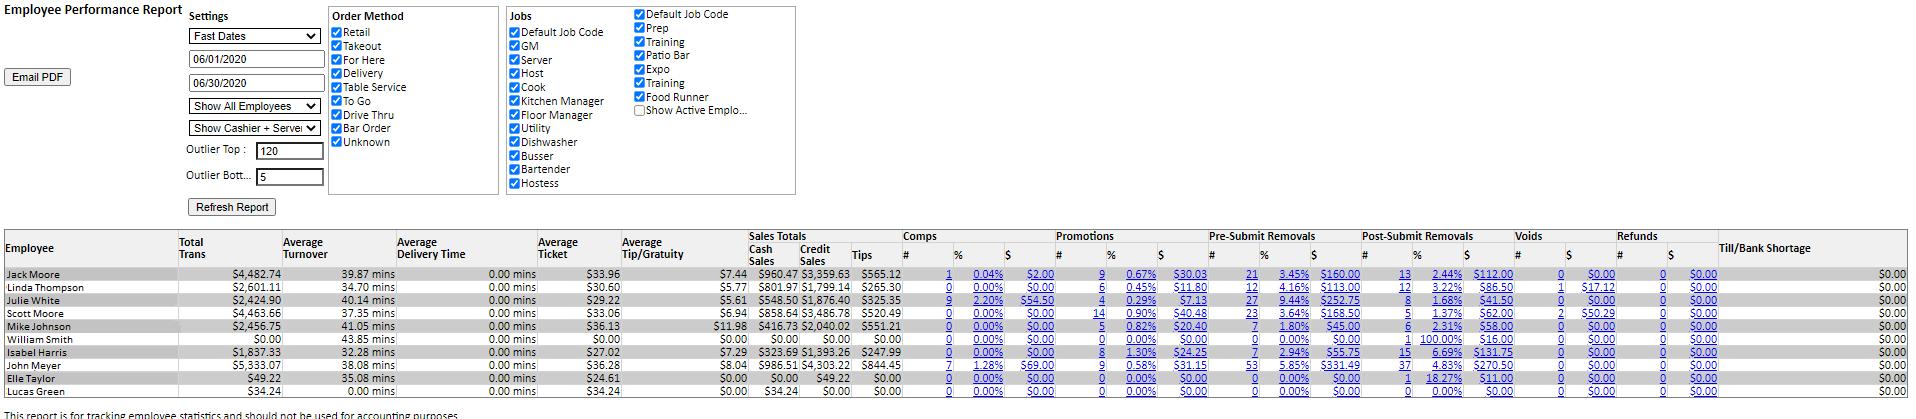Expand the Show All Employees dropdown
This screenshot has width=1916, height=419.
click(255, 106)
